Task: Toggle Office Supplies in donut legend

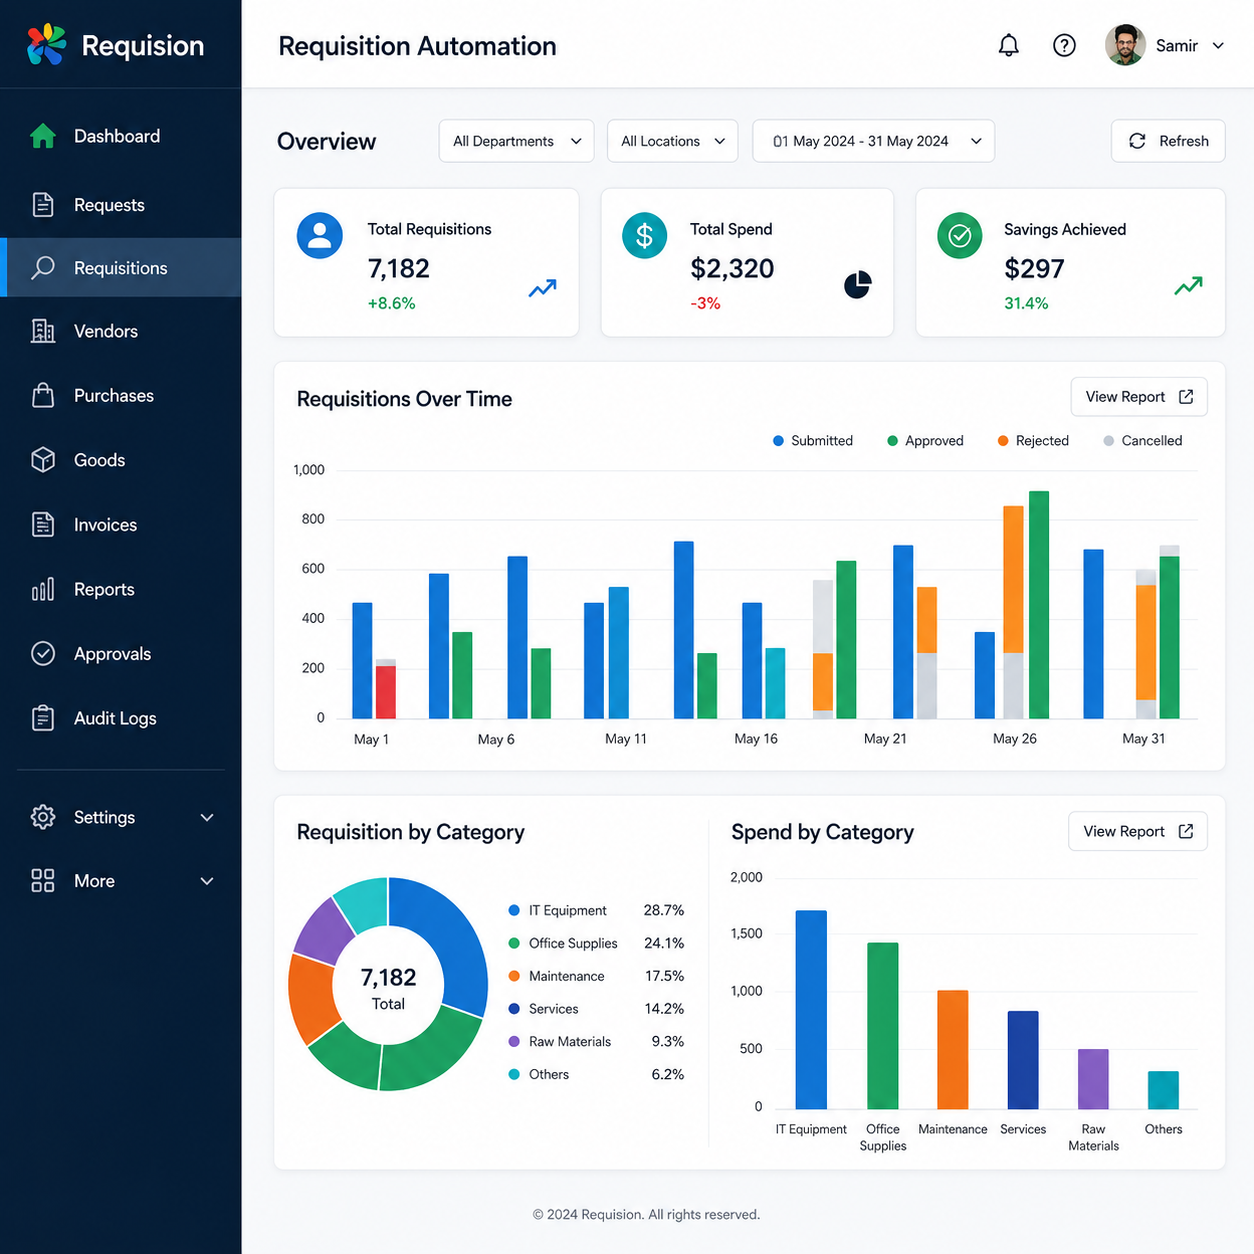Action: tap(596, 943)
